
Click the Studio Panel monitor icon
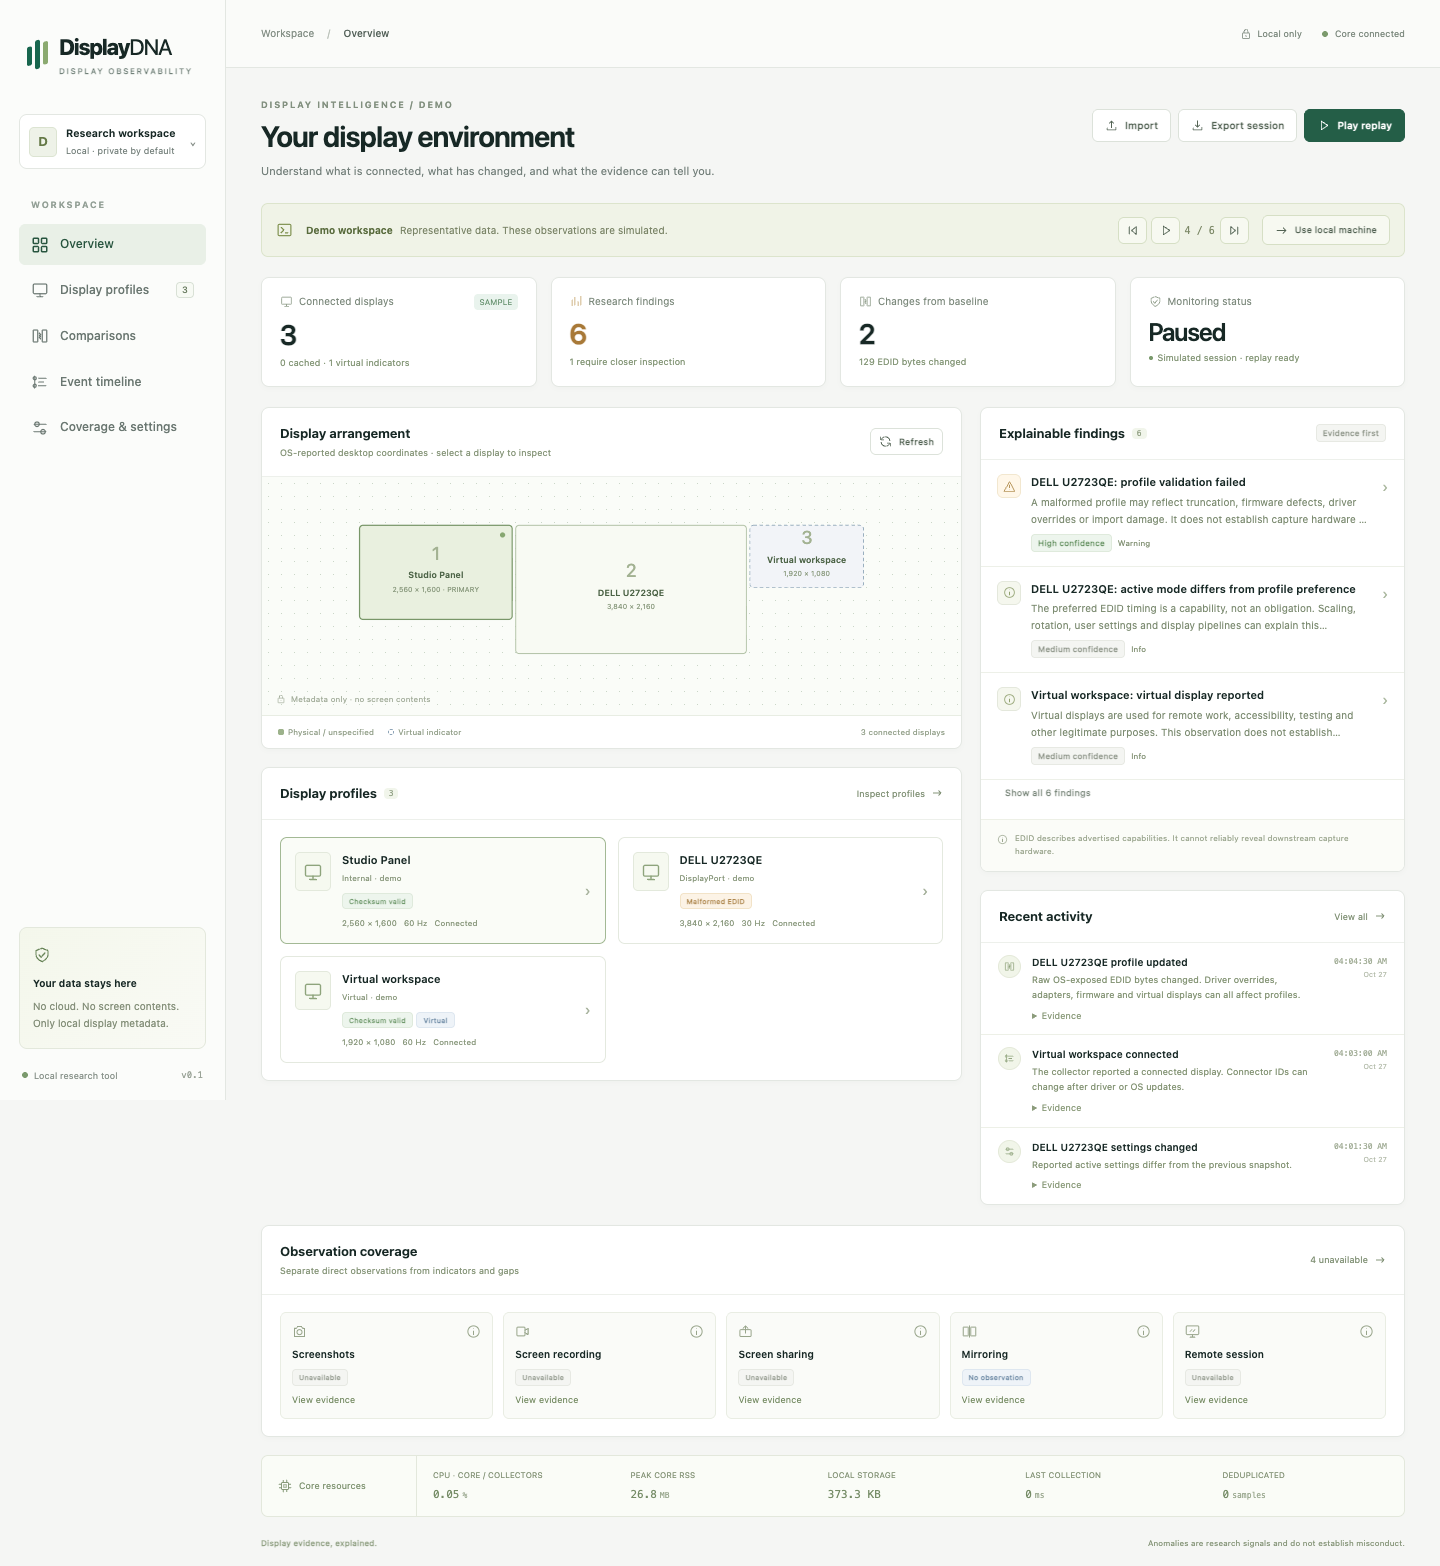click(x=313, y=872)
